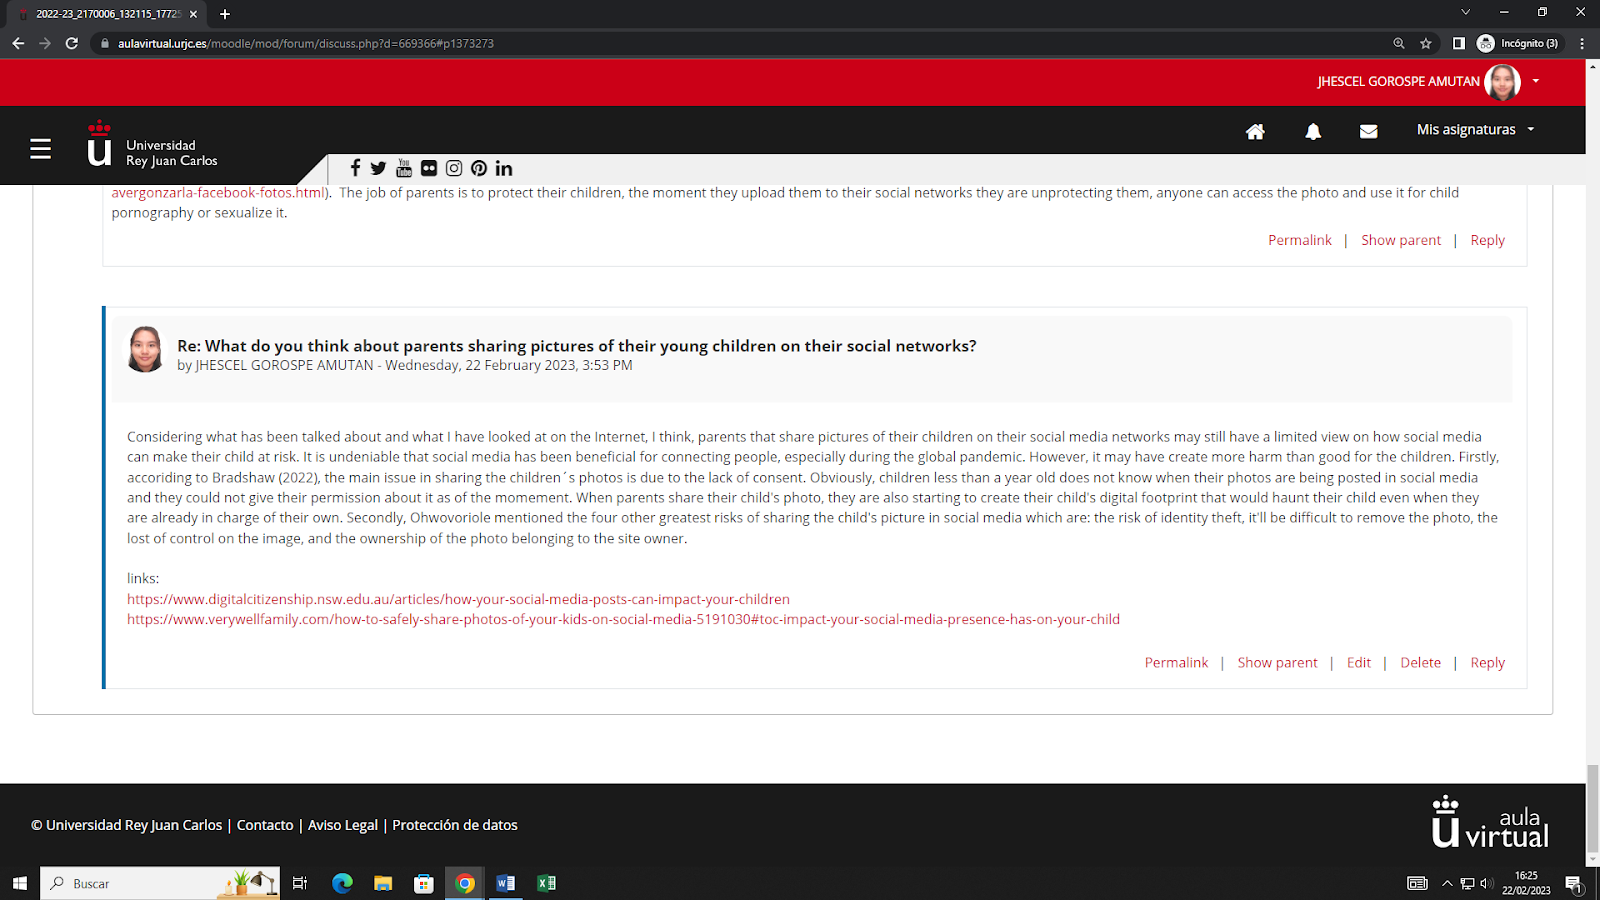Open File Explorer from the taskbar
Viewport: 1600px width, 900px height.
(x=383, y=883)
